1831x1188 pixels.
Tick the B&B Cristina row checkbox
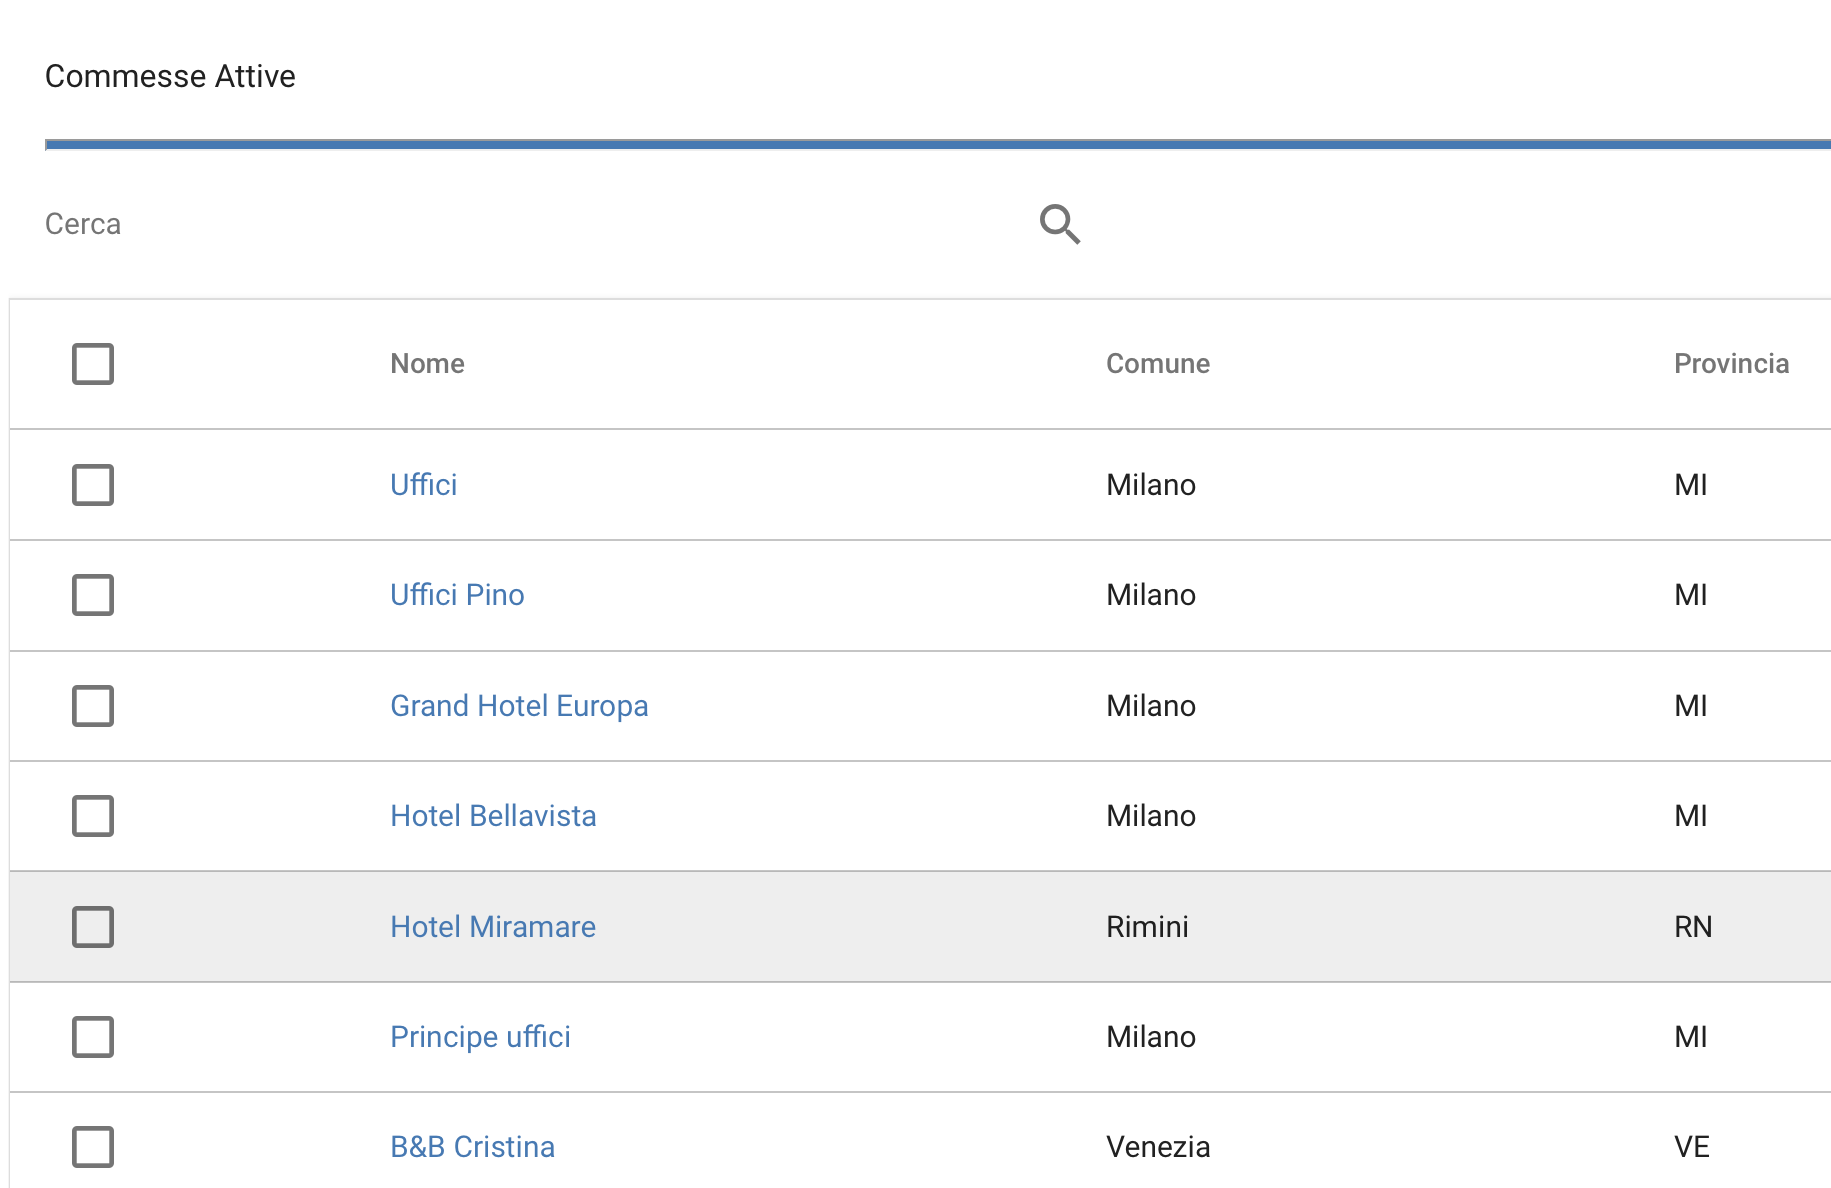[93, 1147]
